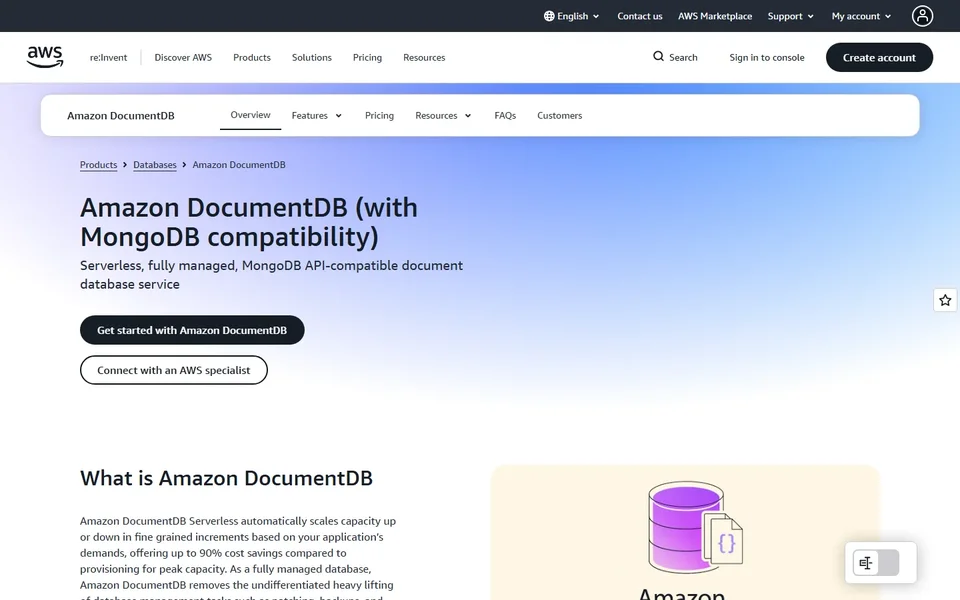960x600 pixels.
Task: Click the Create account button
Action: (x=879, y=58)
